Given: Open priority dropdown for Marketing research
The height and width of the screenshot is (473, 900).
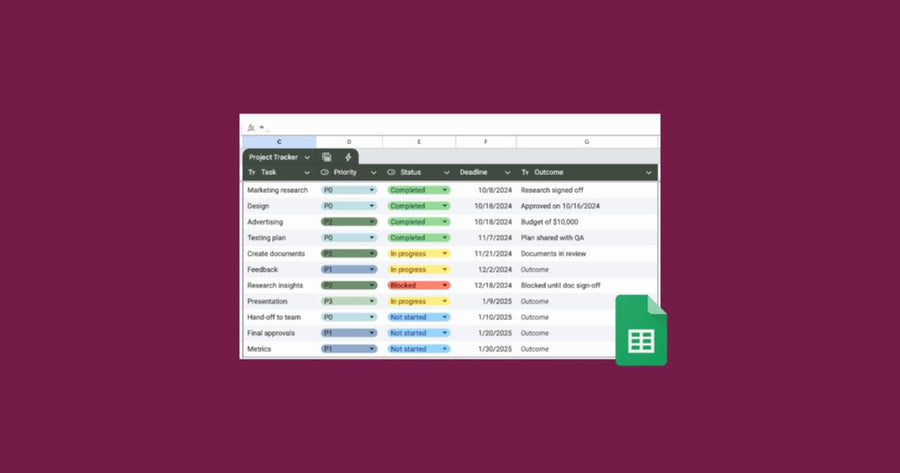Looking at the screenshot, I should coord(349,190).
